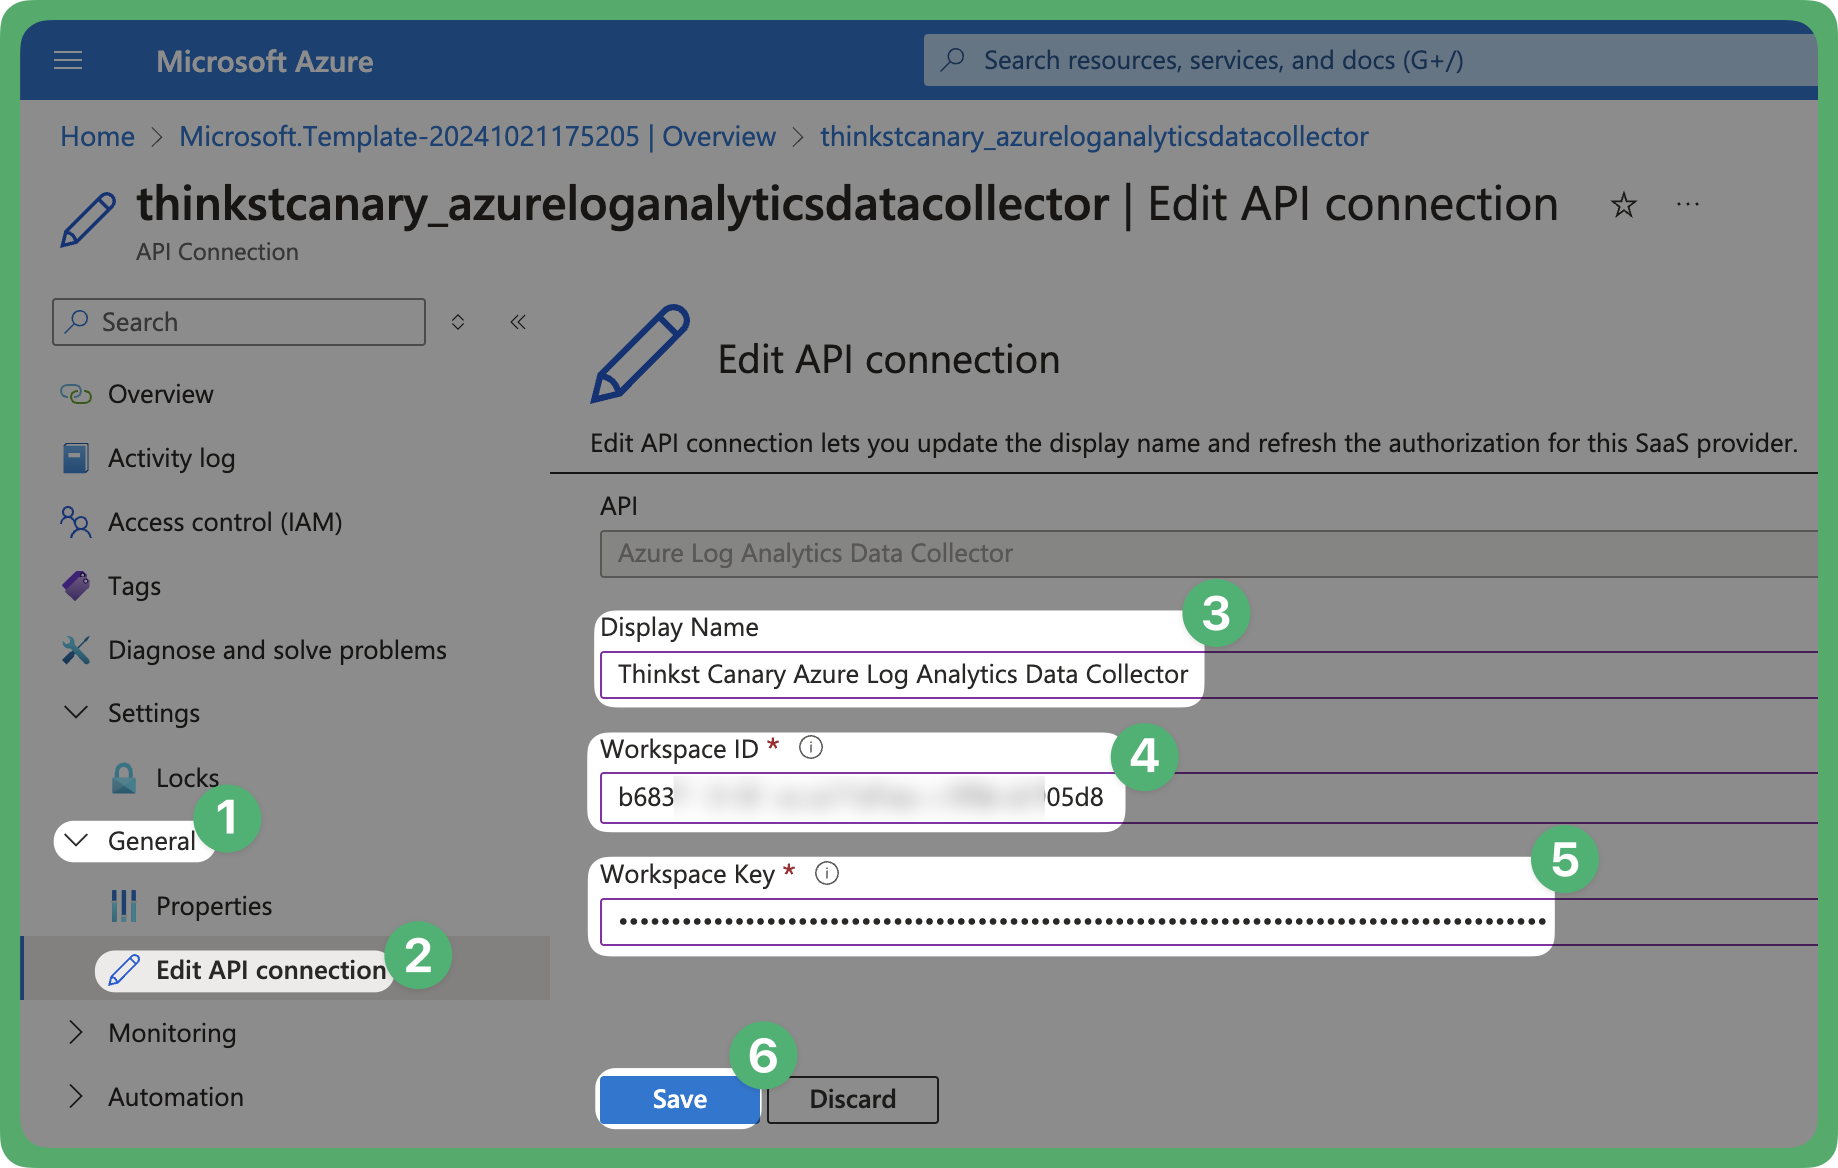Screen dimensions: 1838x1168
Task: Select Locks under Settings
Action: click(187, 778)
